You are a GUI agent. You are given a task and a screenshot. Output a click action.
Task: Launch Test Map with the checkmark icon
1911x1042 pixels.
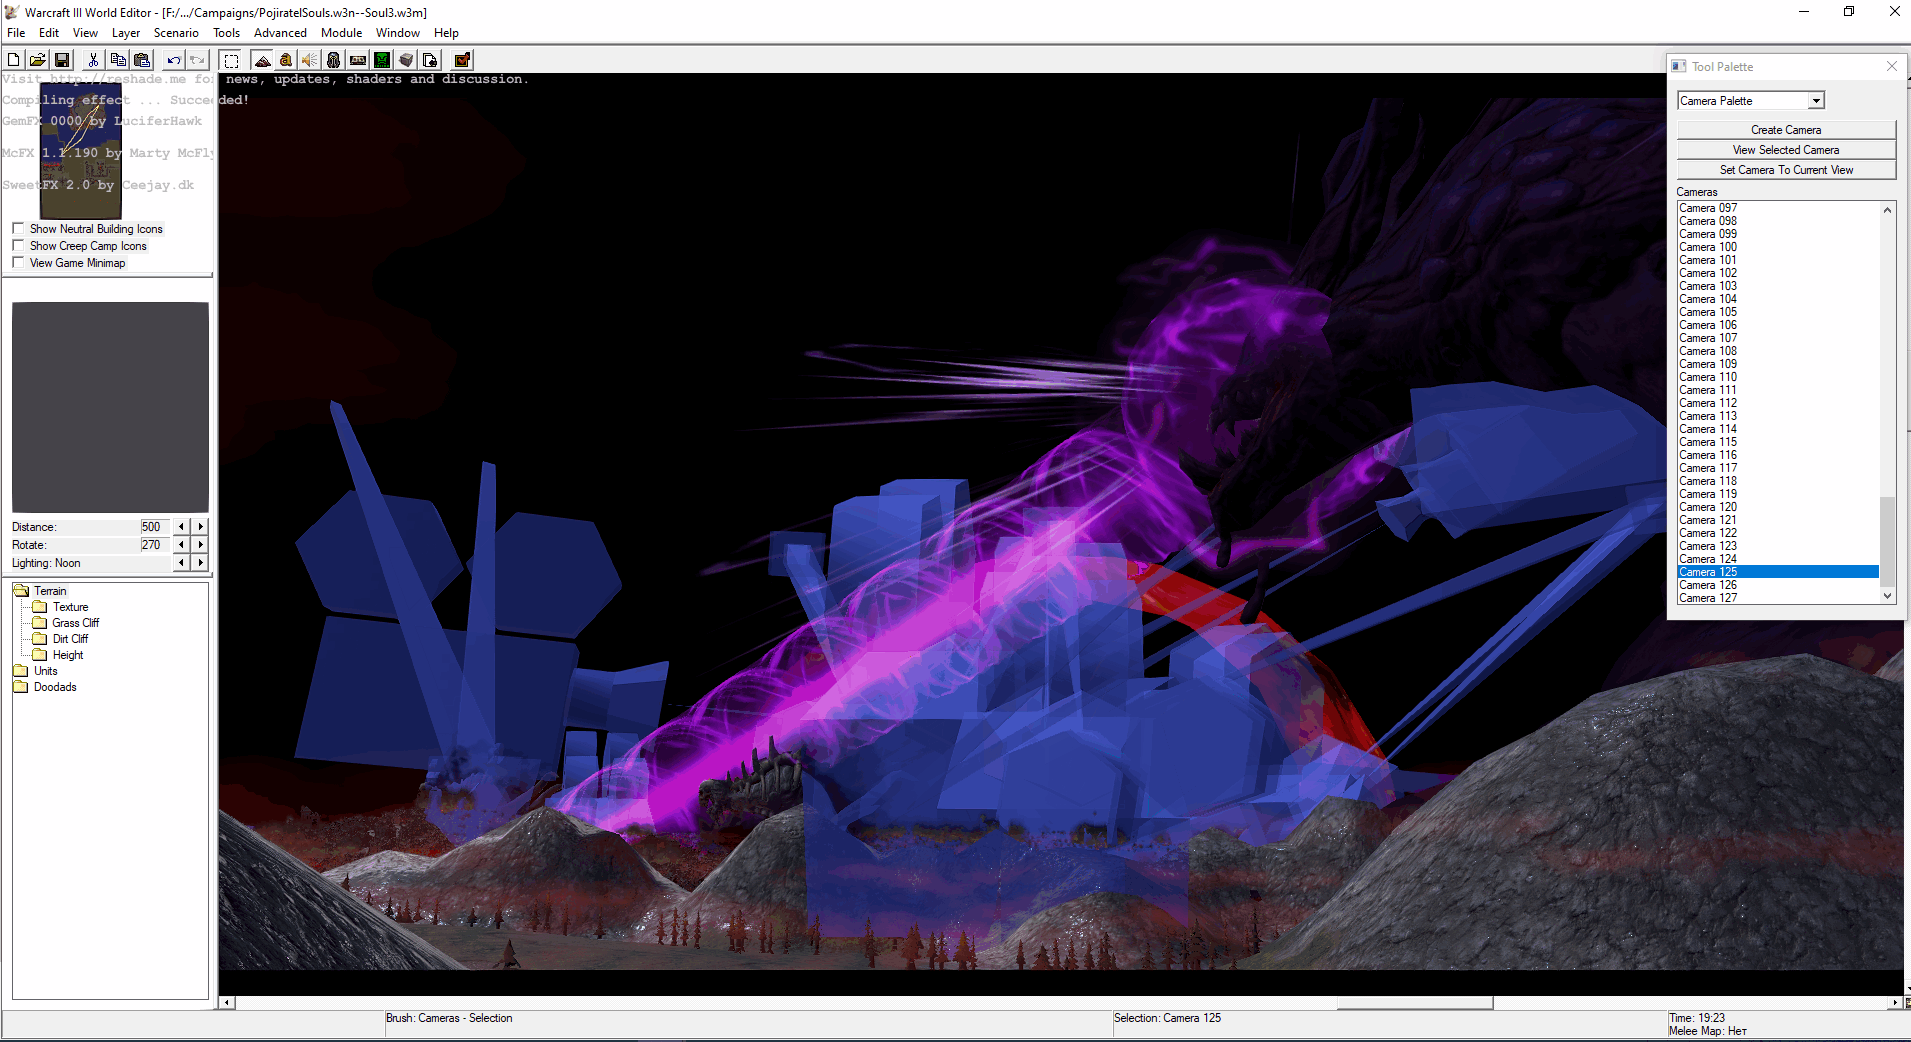tap(462, 60)
